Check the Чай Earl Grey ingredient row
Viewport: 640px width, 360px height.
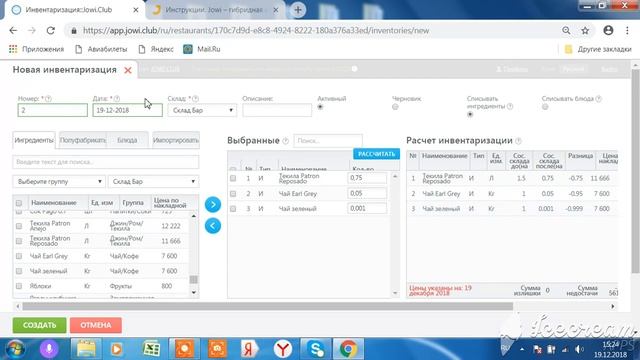coord(19,256)
